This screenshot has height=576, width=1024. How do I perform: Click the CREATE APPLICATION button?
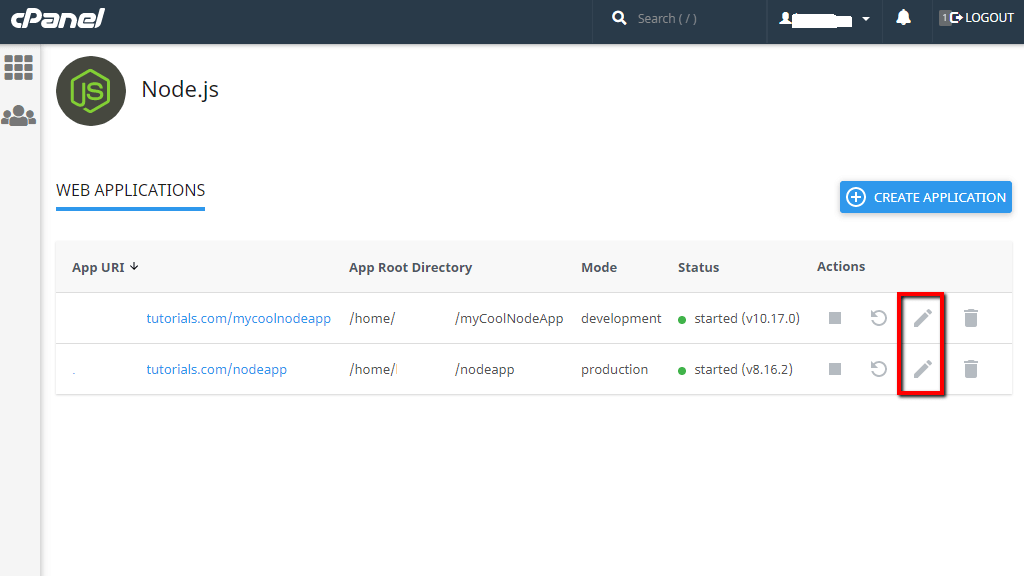point(925,197)
